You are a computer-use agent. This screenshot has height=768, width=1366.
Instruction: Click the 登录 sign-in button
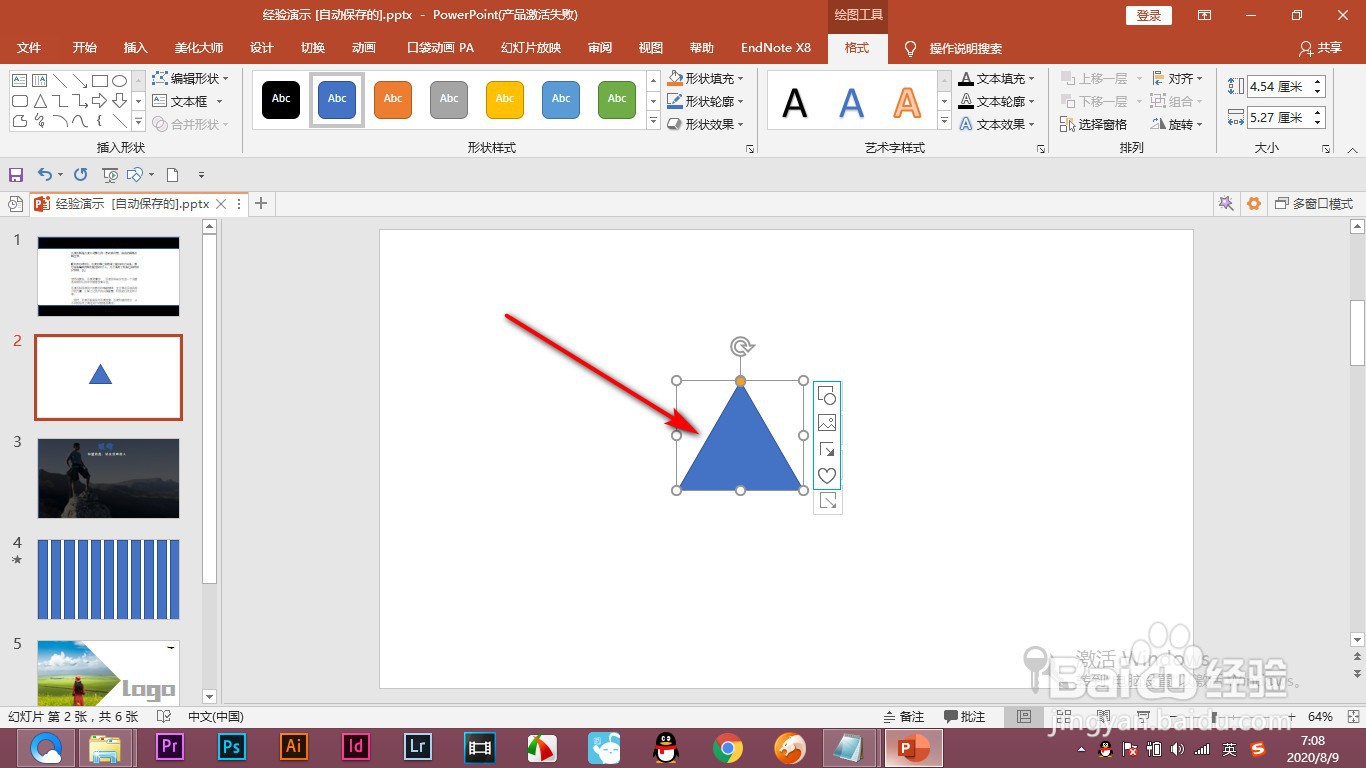[x=1149, y=15]
